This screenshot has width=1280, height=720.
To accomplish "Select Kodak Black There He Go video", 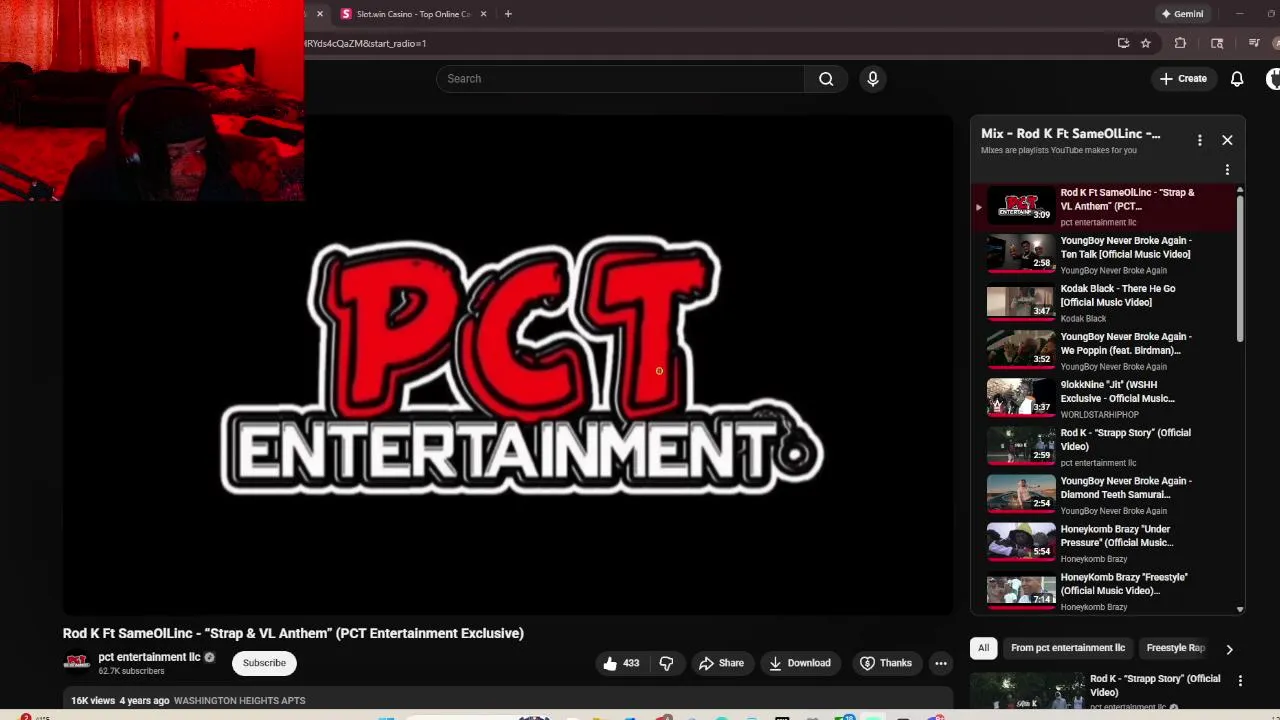I will tap(1104, 303).
